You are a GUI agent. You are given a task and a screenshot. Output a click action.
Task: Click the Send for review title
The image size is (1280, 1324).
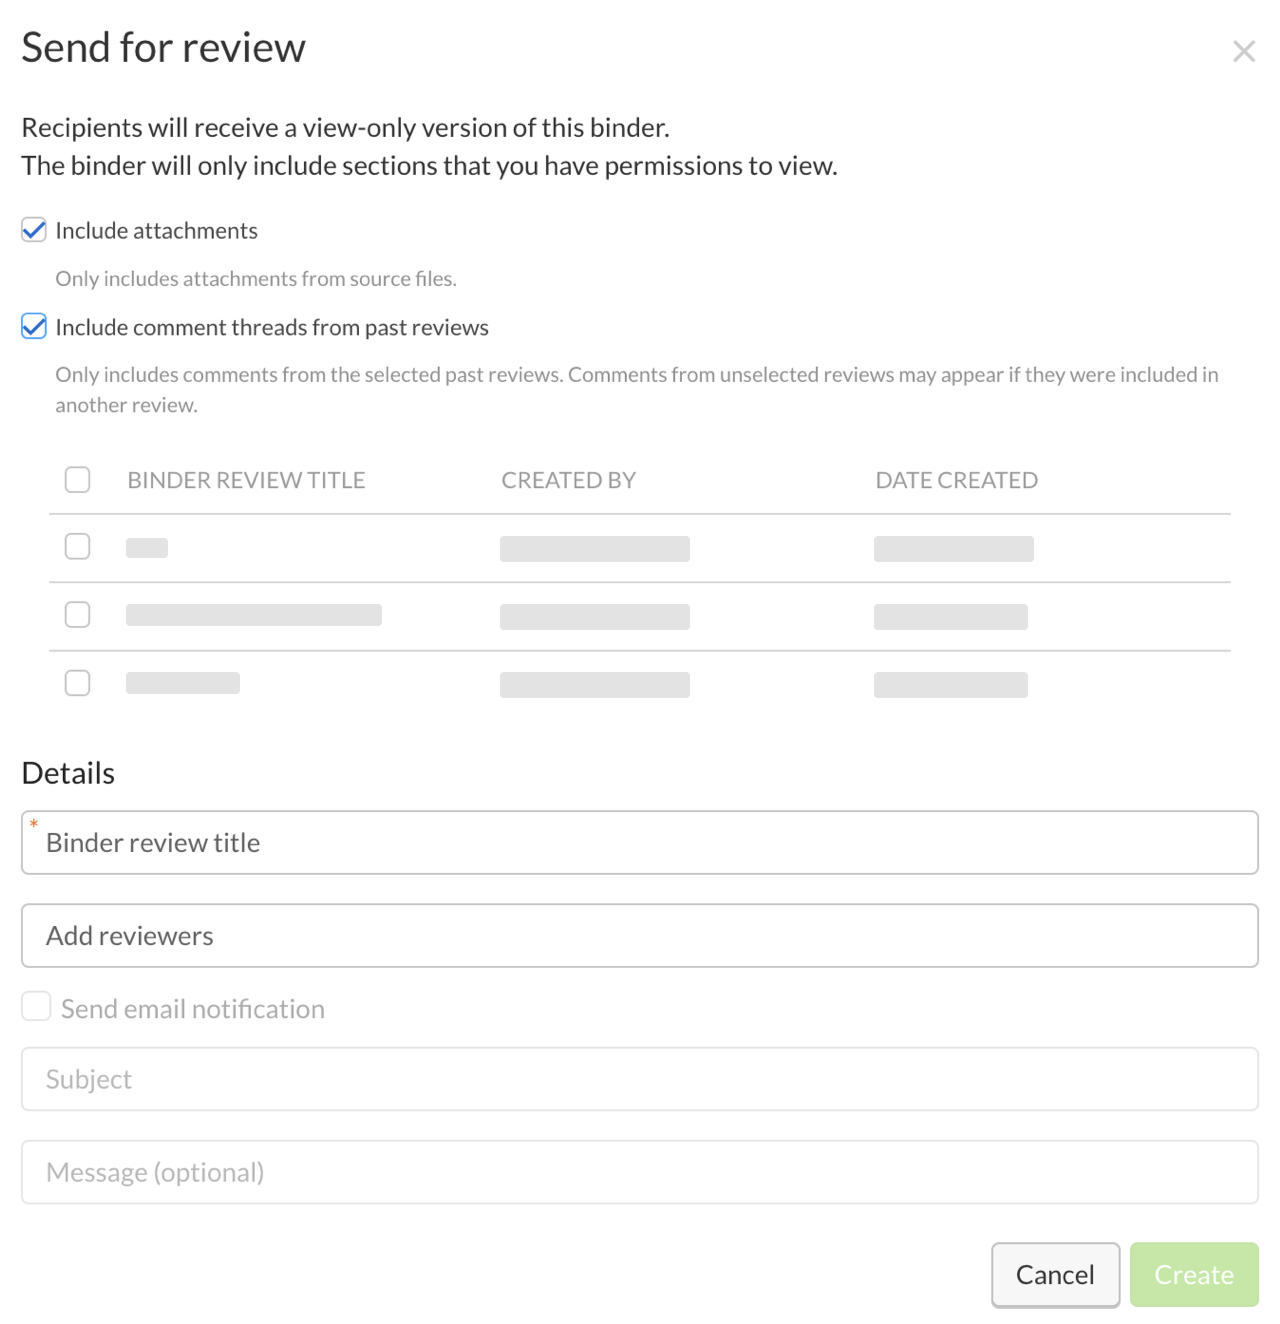pyautogui.click(x=164, y=46)
